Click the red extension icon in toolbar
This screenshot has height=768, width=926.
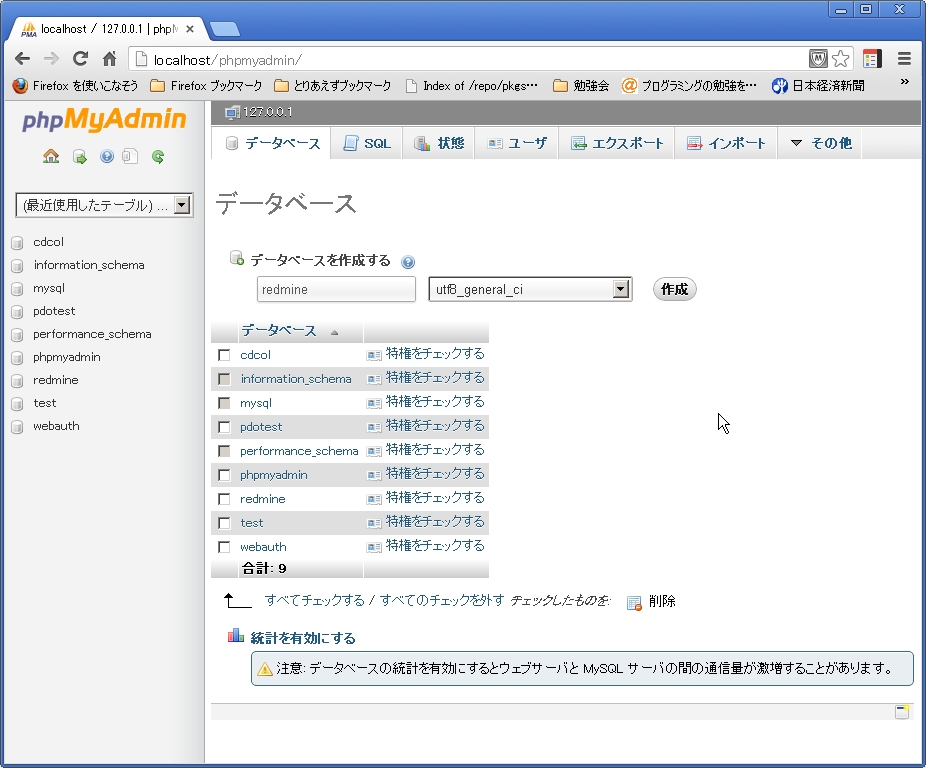pos(872,58)
